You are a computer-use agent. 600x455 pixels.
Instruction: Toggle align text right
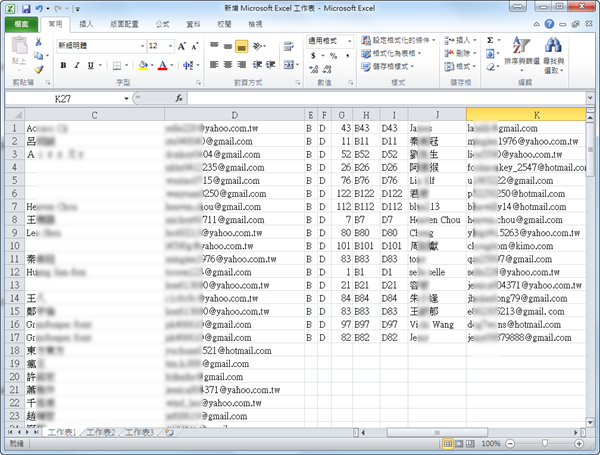click(241, 65)
